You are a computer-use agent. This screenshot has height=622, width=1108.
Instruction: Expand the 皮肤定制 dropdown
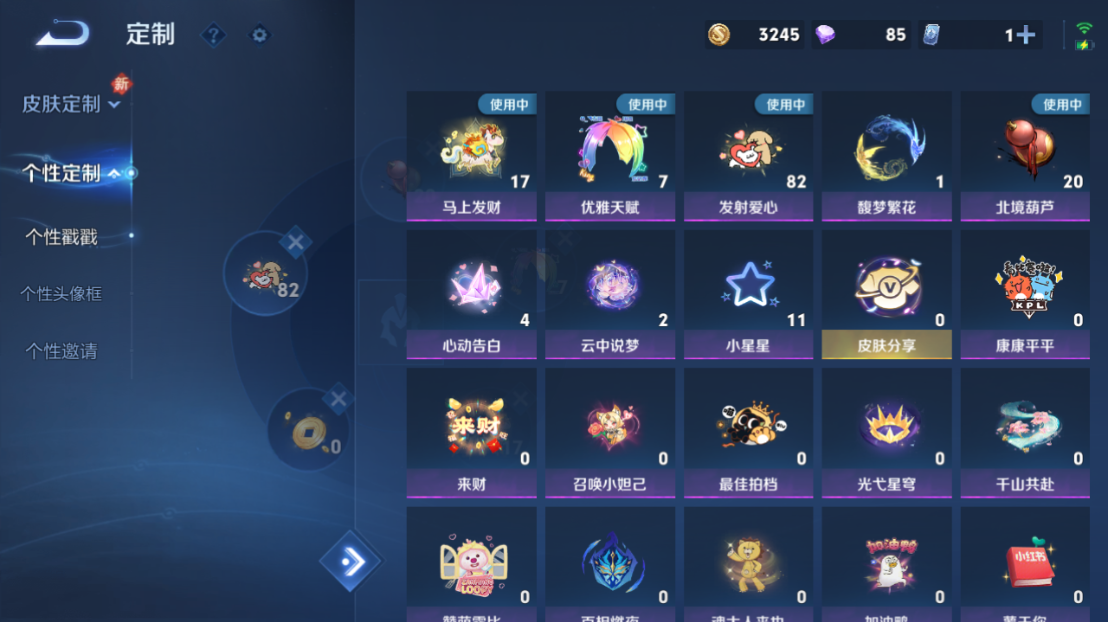[x=71, y=105]
